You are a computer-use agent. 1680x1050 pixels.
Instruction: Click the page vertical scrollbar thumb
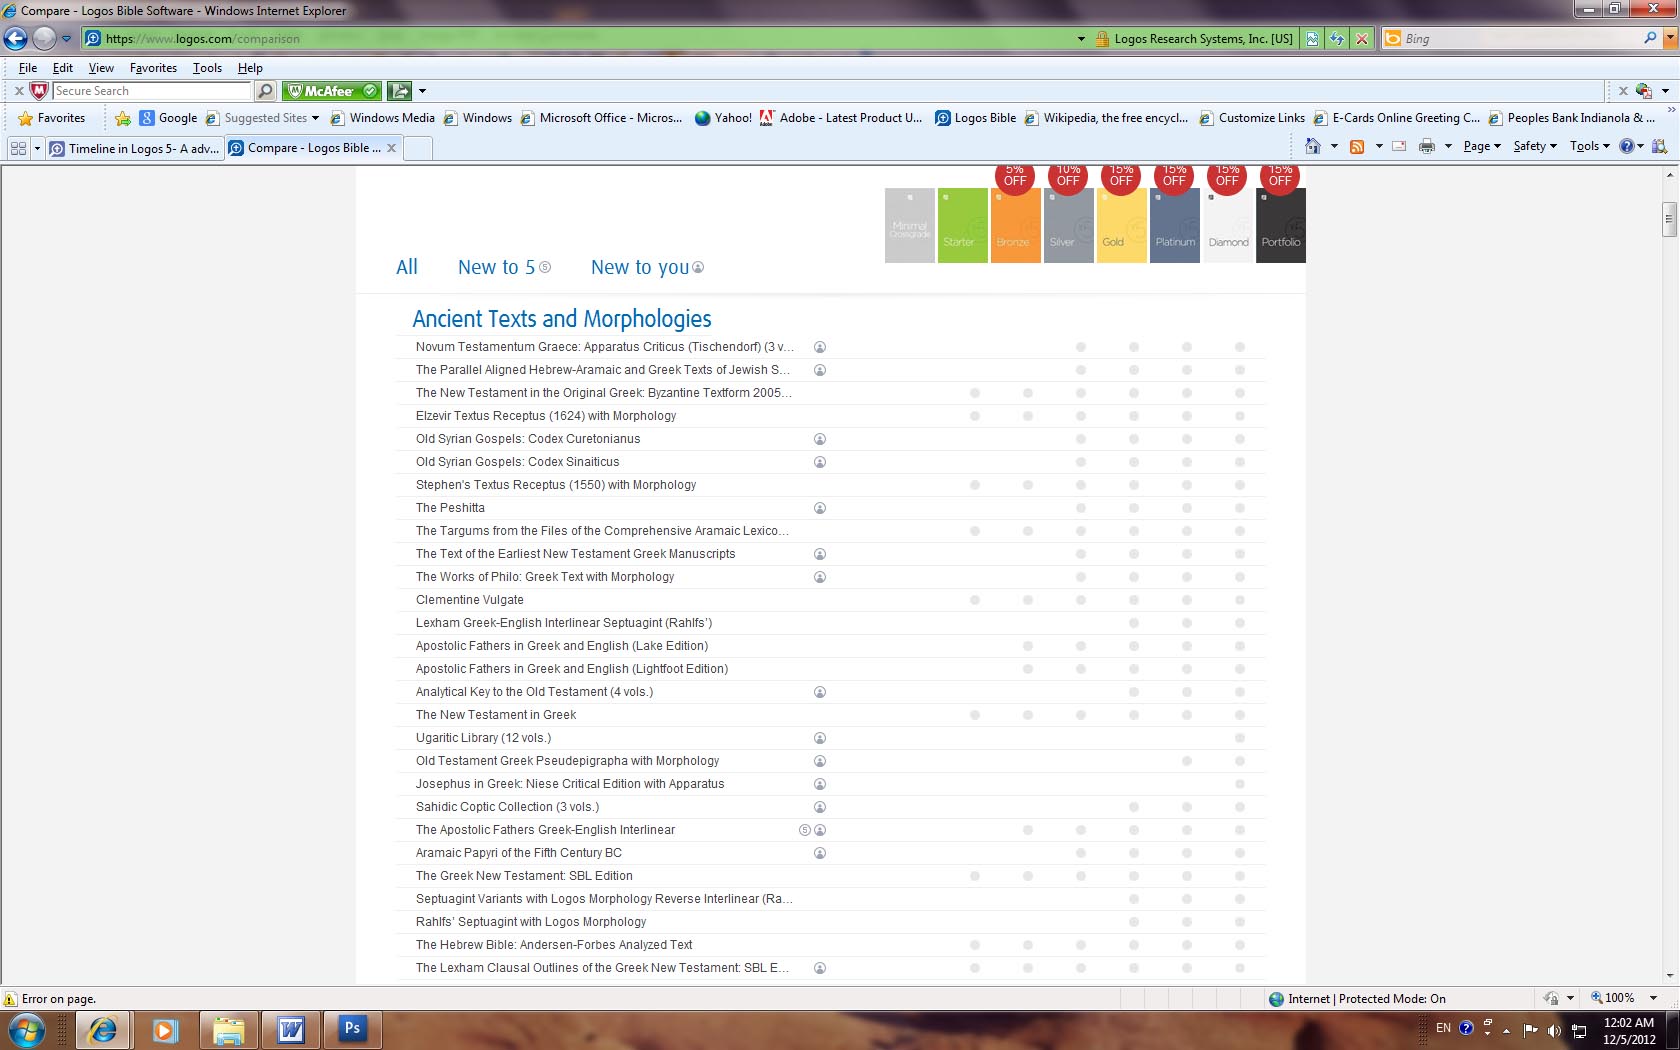click(x=1669, y=219)
